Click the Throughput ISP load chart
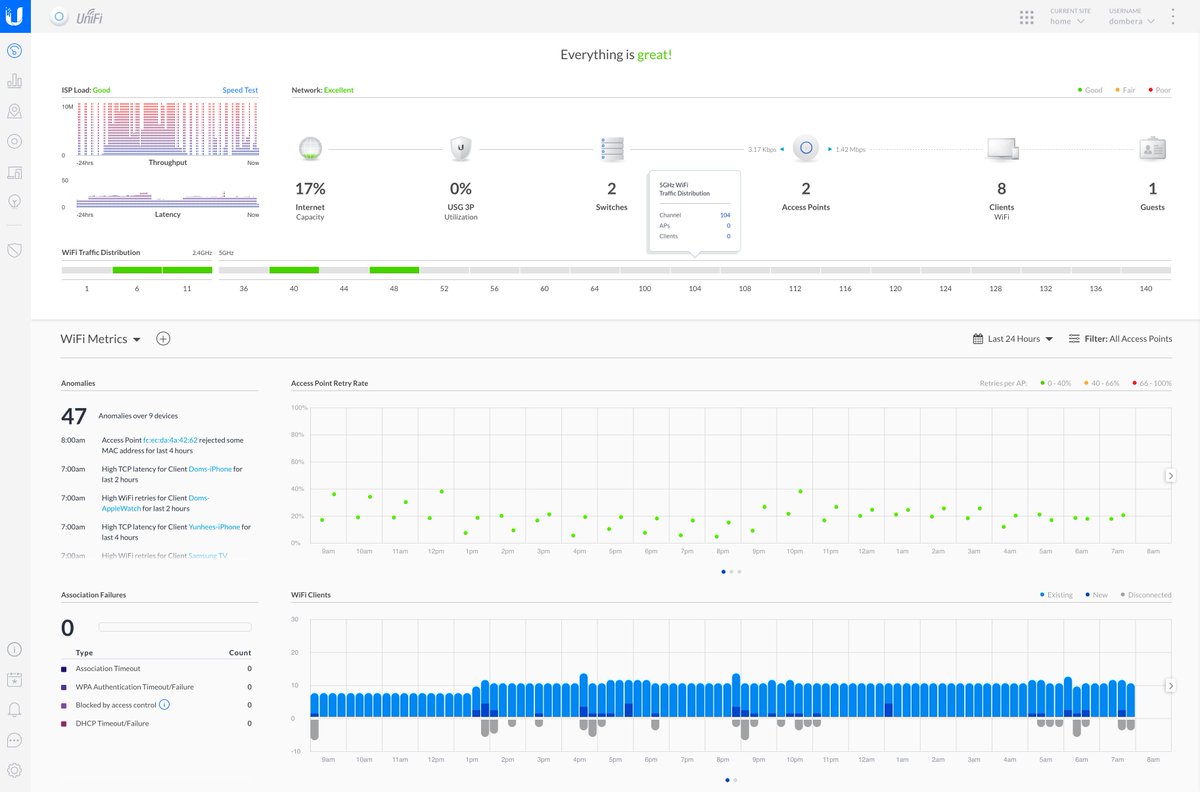The height and width of the screenshot is (792, 1200). coord(167,128)
